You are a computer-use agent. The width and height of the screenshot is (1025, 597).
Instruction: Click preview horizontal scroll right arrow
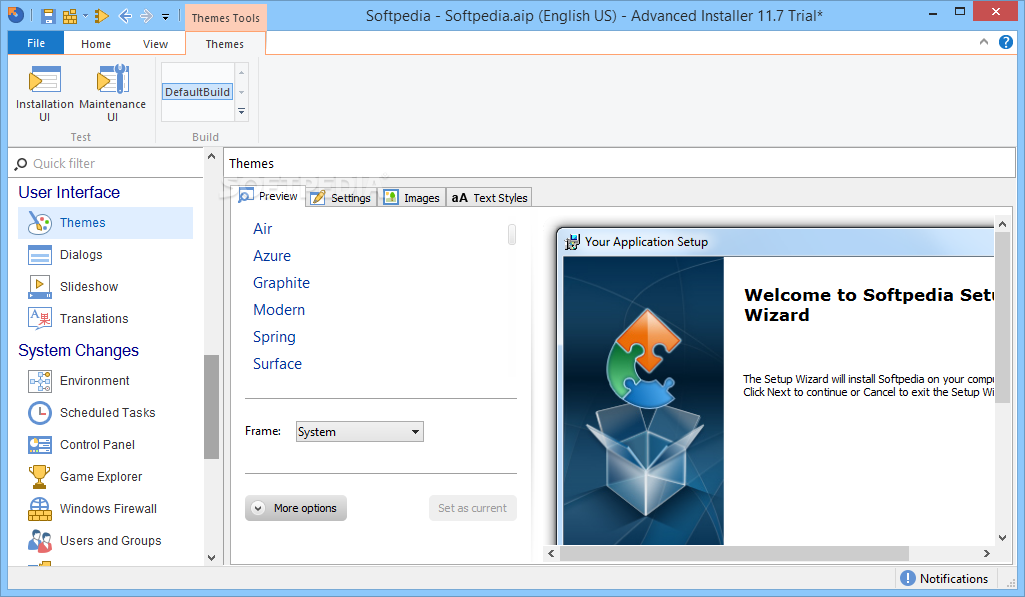point(986,554)
